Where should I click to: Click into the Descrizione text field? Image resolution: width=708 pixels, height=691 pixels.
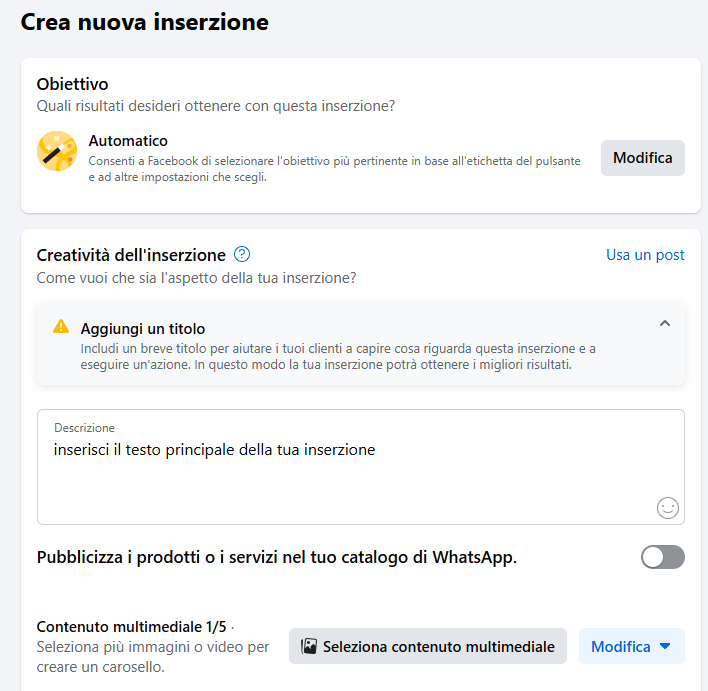tap(361, 467)
